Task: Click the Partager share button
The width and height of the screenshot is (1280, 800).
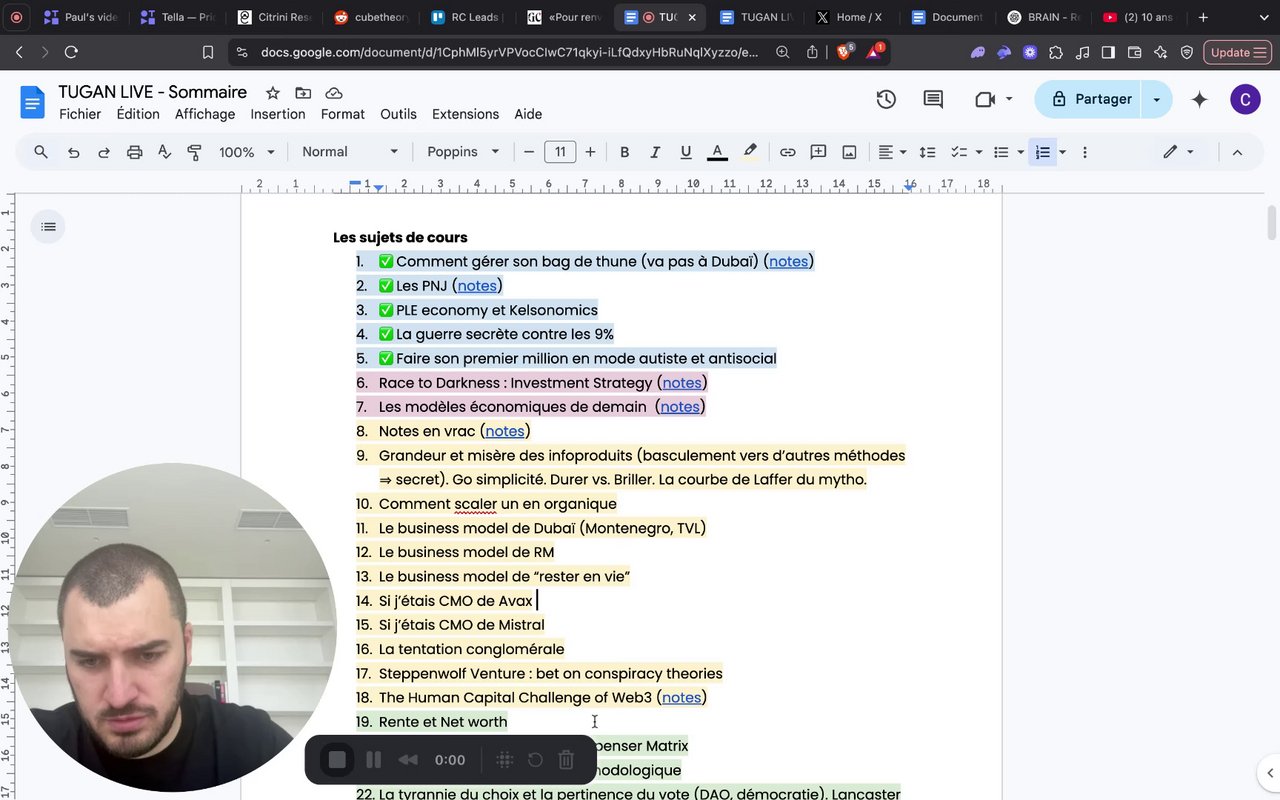Action: [1090, 99]
